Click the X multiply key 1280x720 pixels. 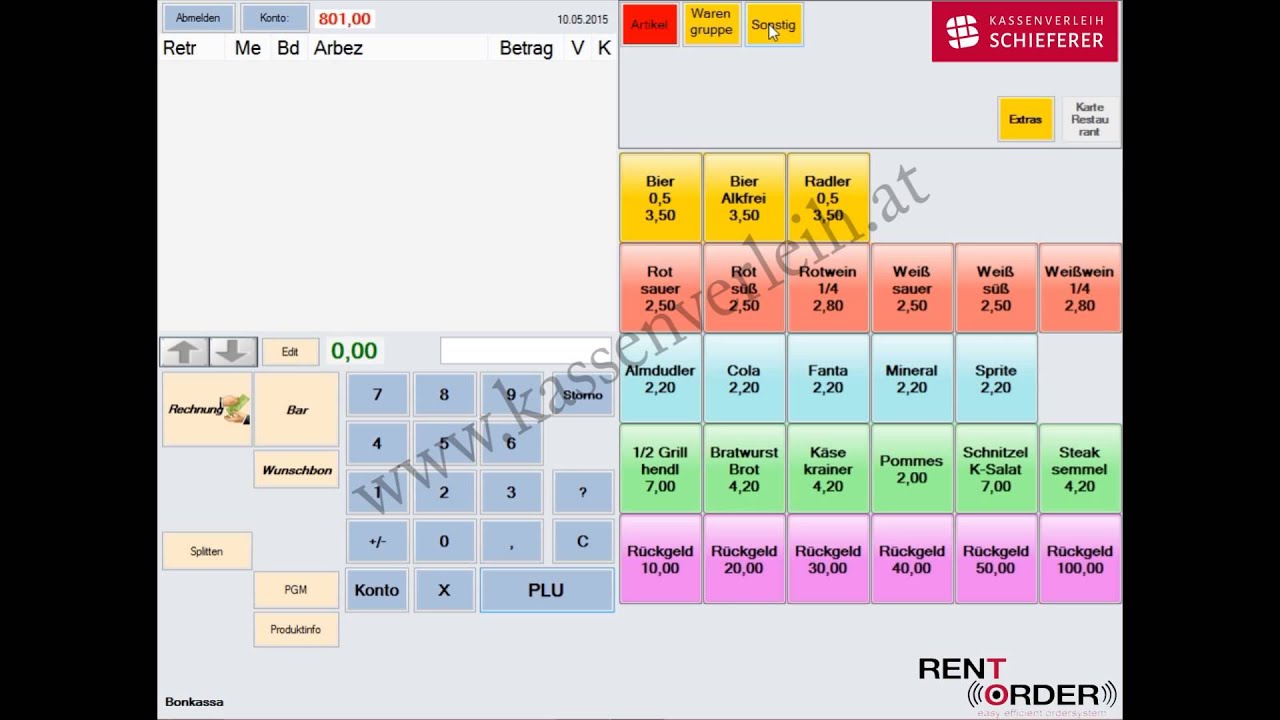pos(444,590)
